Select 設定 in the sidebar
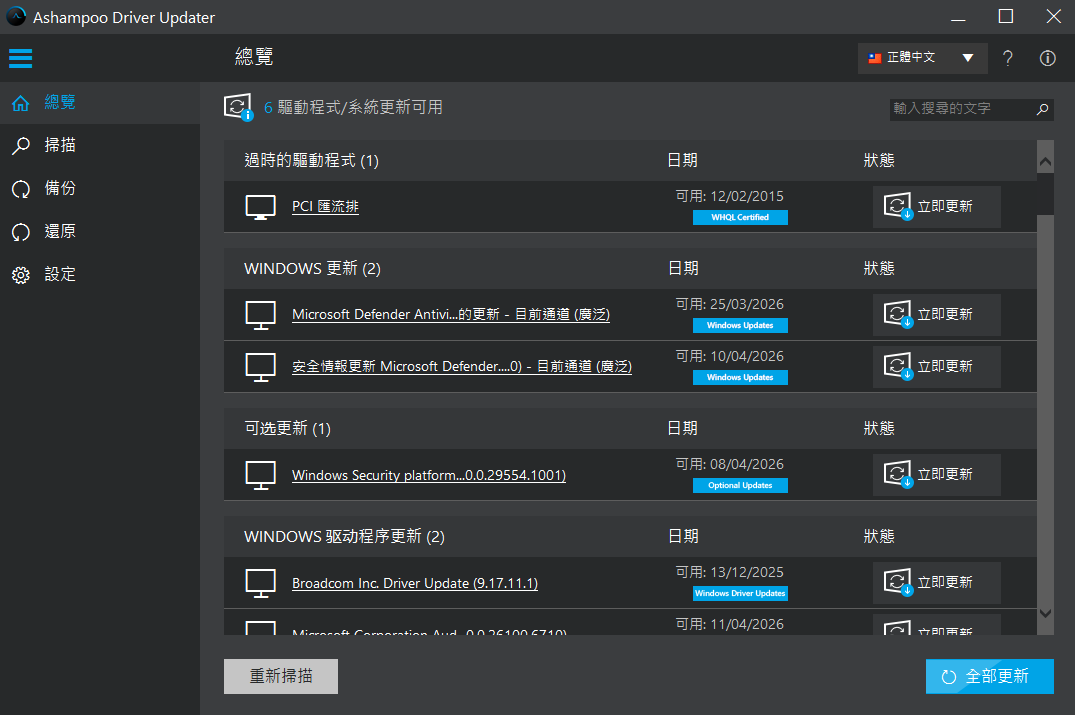 click(100, 275)
